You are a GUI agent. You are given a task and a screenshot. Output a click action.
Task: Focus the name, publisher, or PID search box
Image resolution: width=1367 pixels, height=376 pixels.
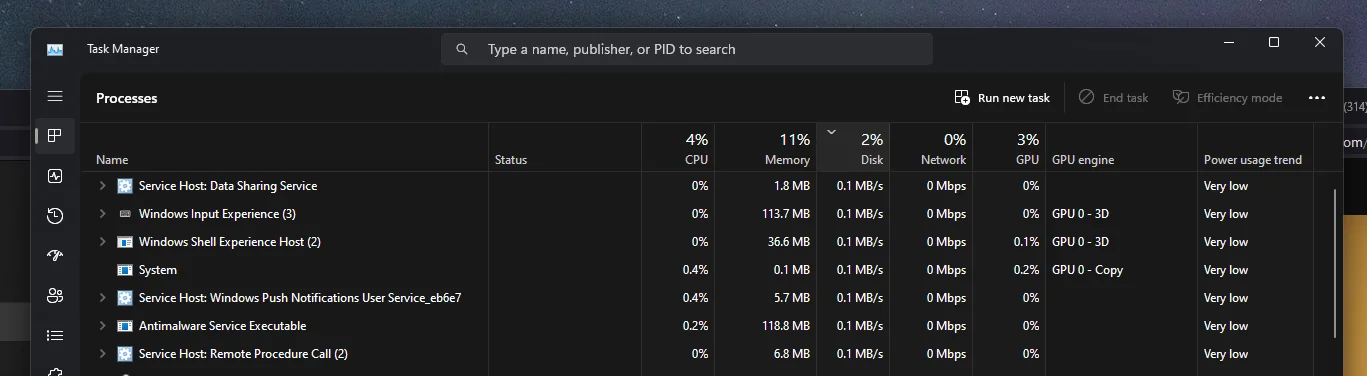(687, 49)
